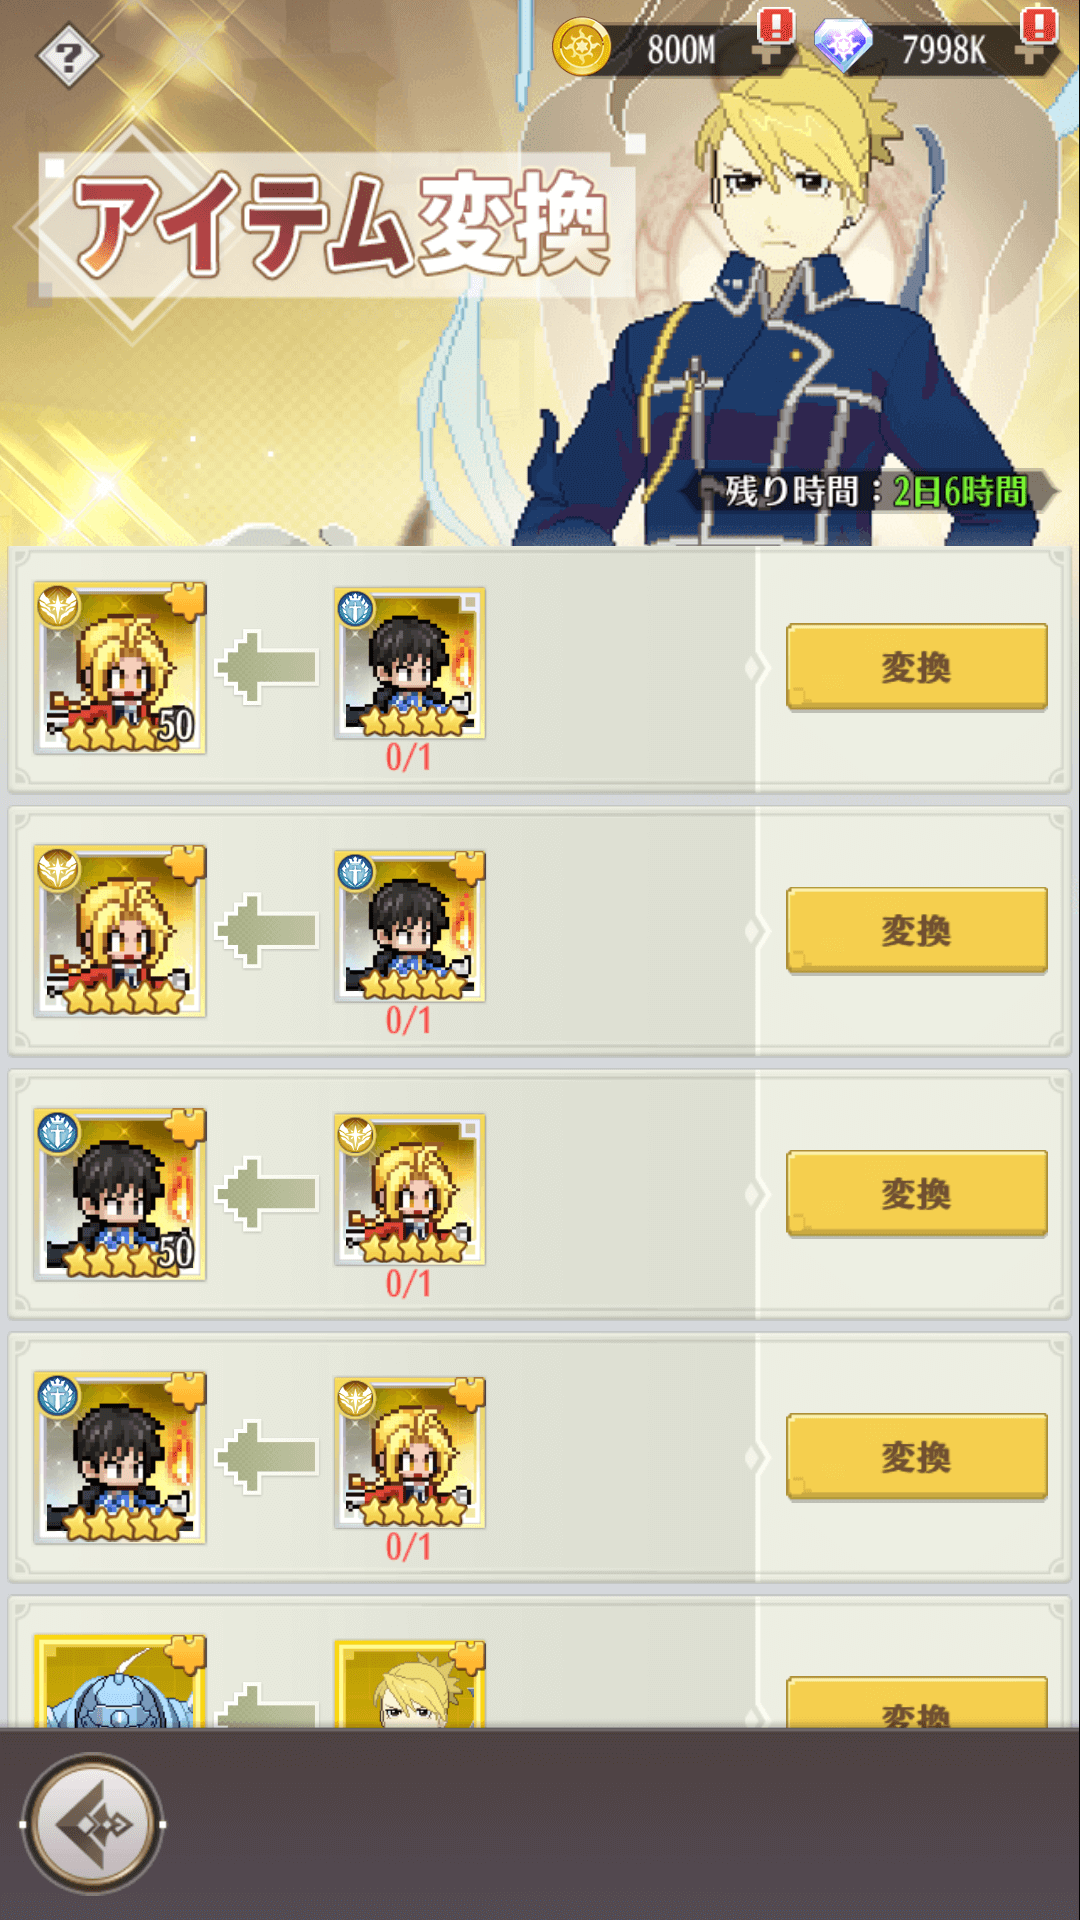Screen dimensions: 1080x1920
Task: Go back using the round arrow button
Action: [x=93, y=1824]
